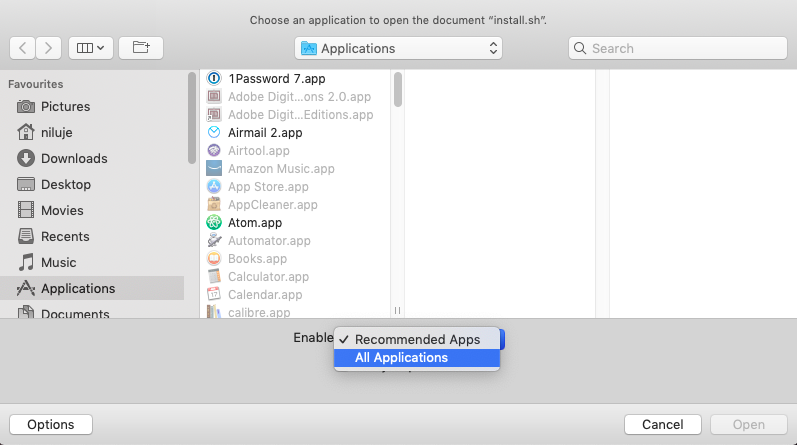The image size is (797, 445).
Task: Select Applications in the sidebar
Action: [x=92, y=288]
